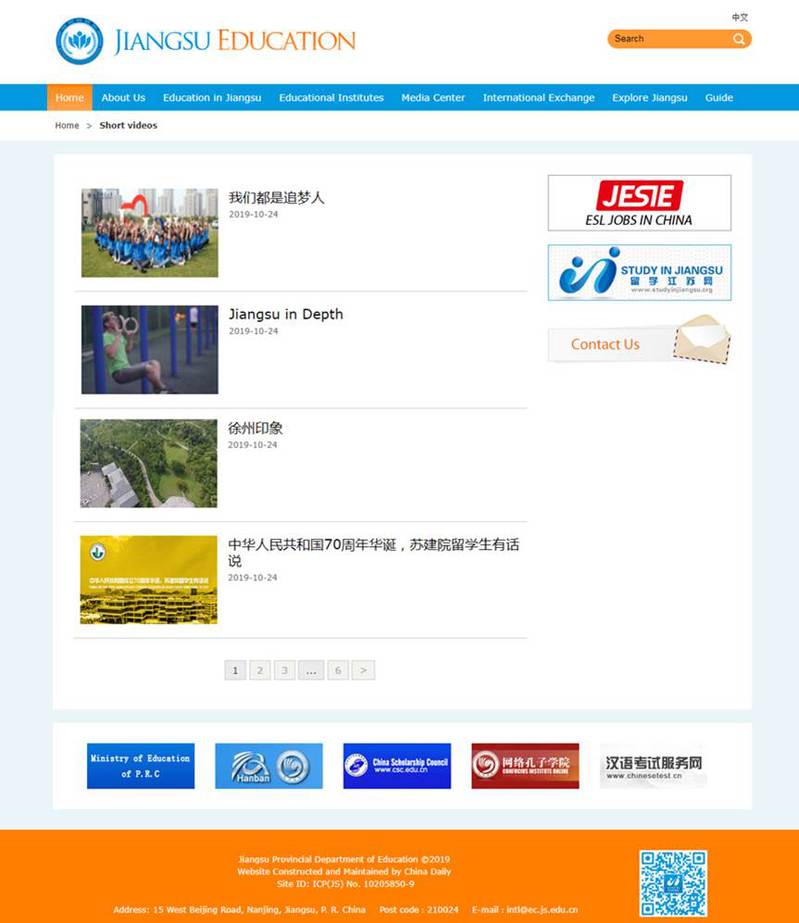This screenshot has height=923, width=799.
Task: Open the About Us menu
Action: (123, 98)
